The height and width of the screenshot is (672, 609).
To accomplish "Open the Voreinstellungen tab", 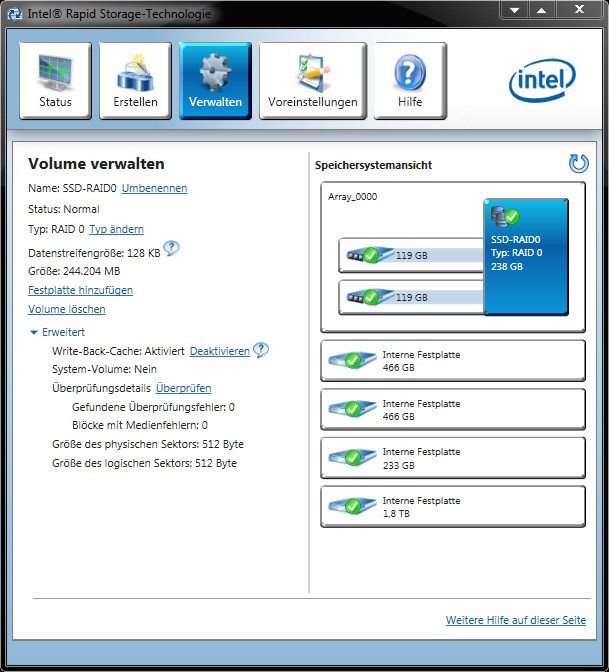I will [313, 81].
